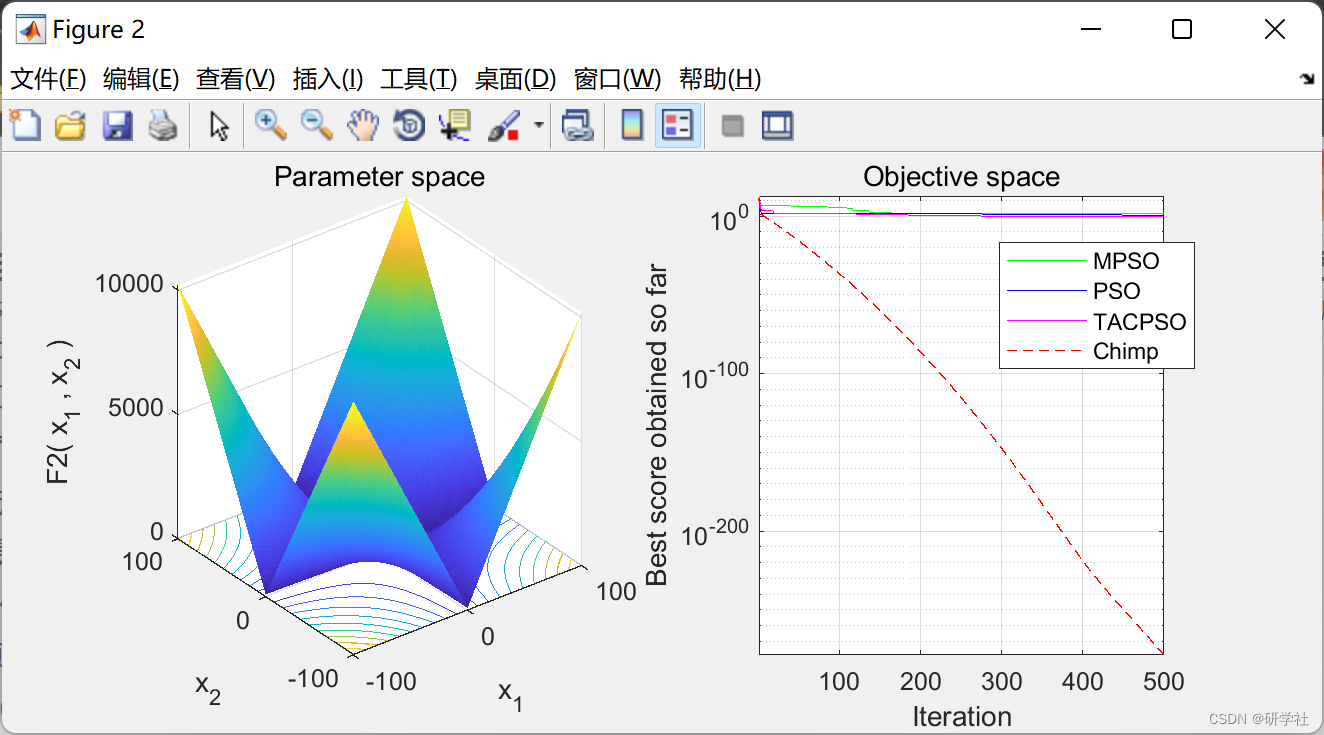Image resolution: width=1324 pixels, height=735 pixels.
Task: Print the figure using the printer icon
Action: tap(163, 125)
